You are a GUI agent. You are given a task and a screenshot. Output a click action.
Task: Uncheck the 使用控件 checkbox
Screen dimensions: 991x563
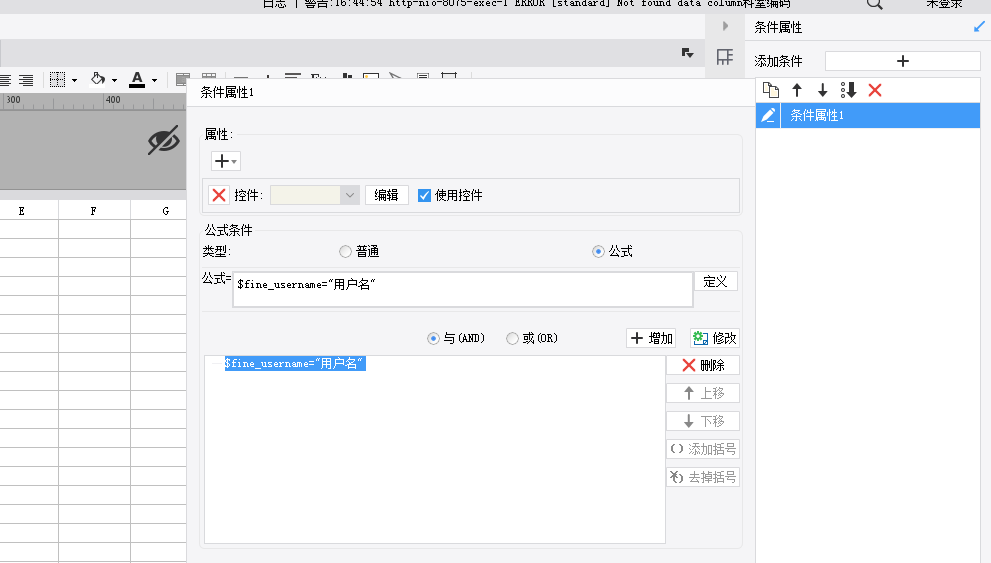click(424, 195)
